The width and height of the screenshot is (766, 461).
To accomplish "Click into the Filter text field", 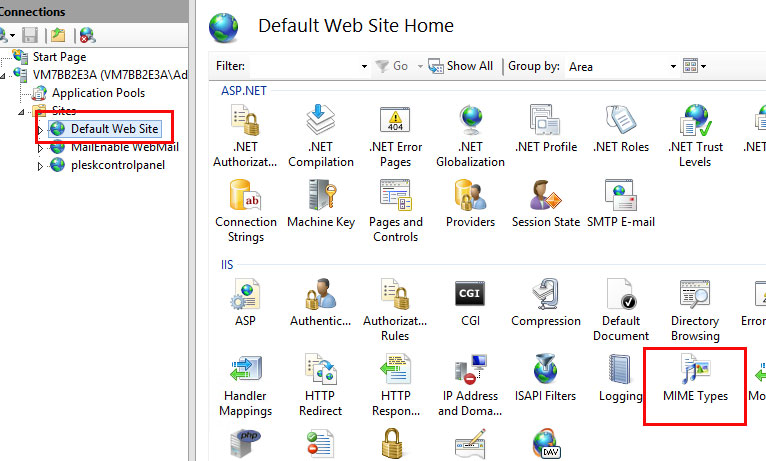I will click(x=304, y=66).
